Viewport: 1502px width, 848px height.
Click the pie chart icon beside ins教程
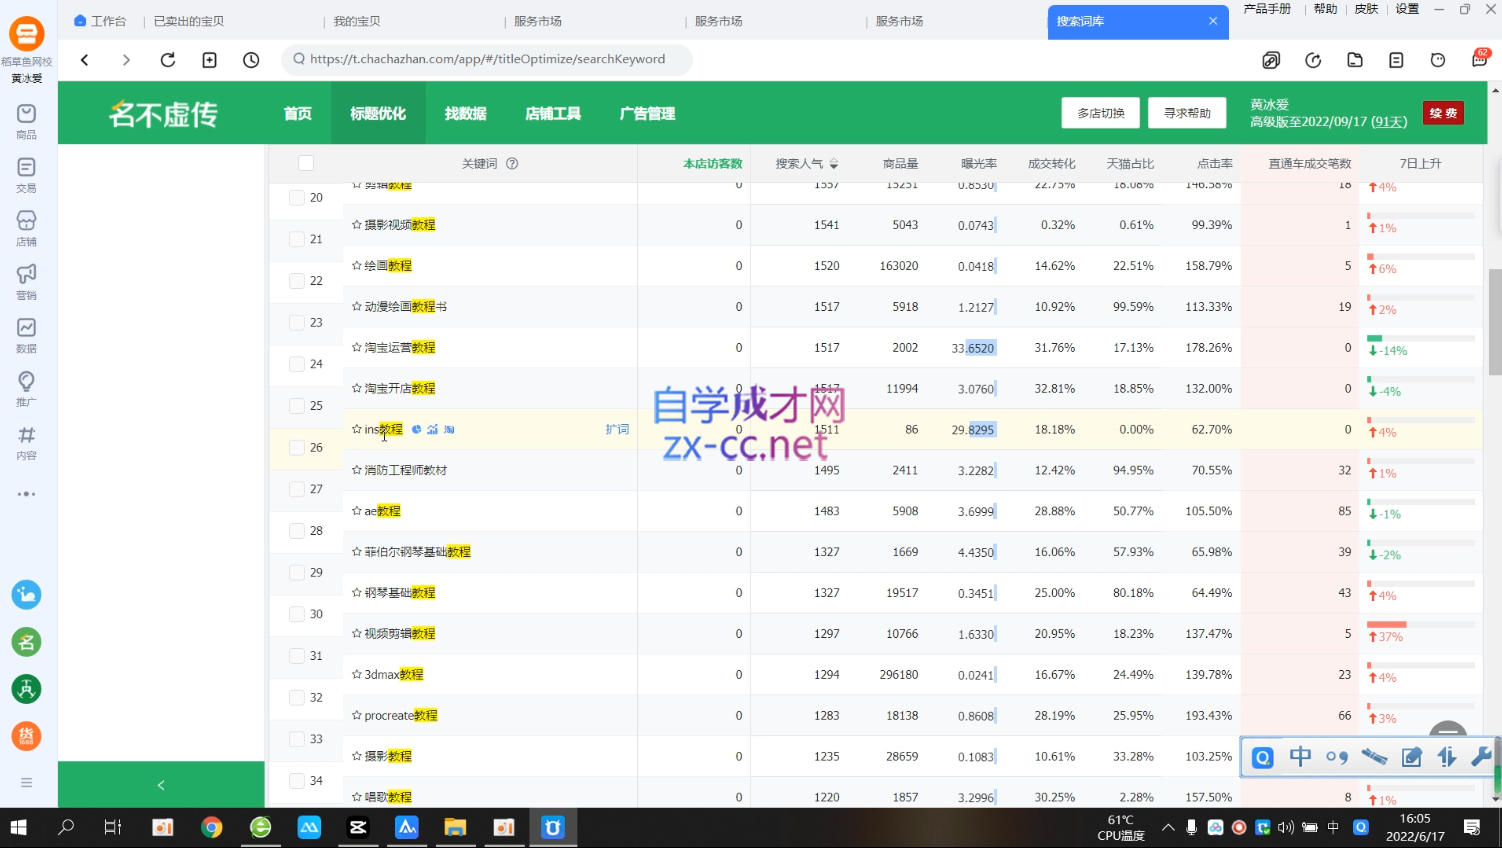pyautogui.click(x=417, y=429)
